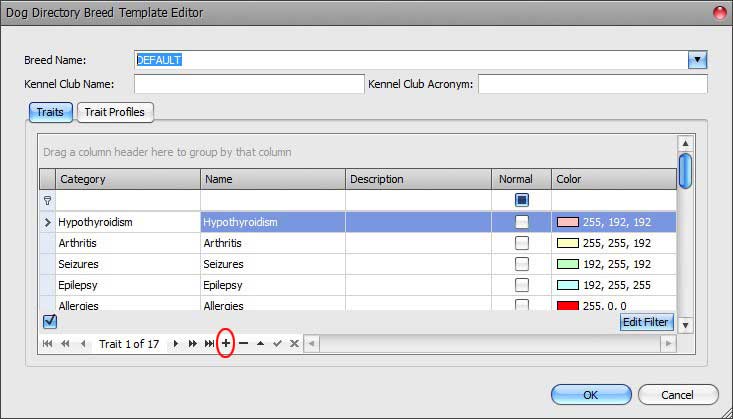Click Epilepsy cell in Name column
The height and width of the screenshot is (419, 733).
(x=273, y=285)
